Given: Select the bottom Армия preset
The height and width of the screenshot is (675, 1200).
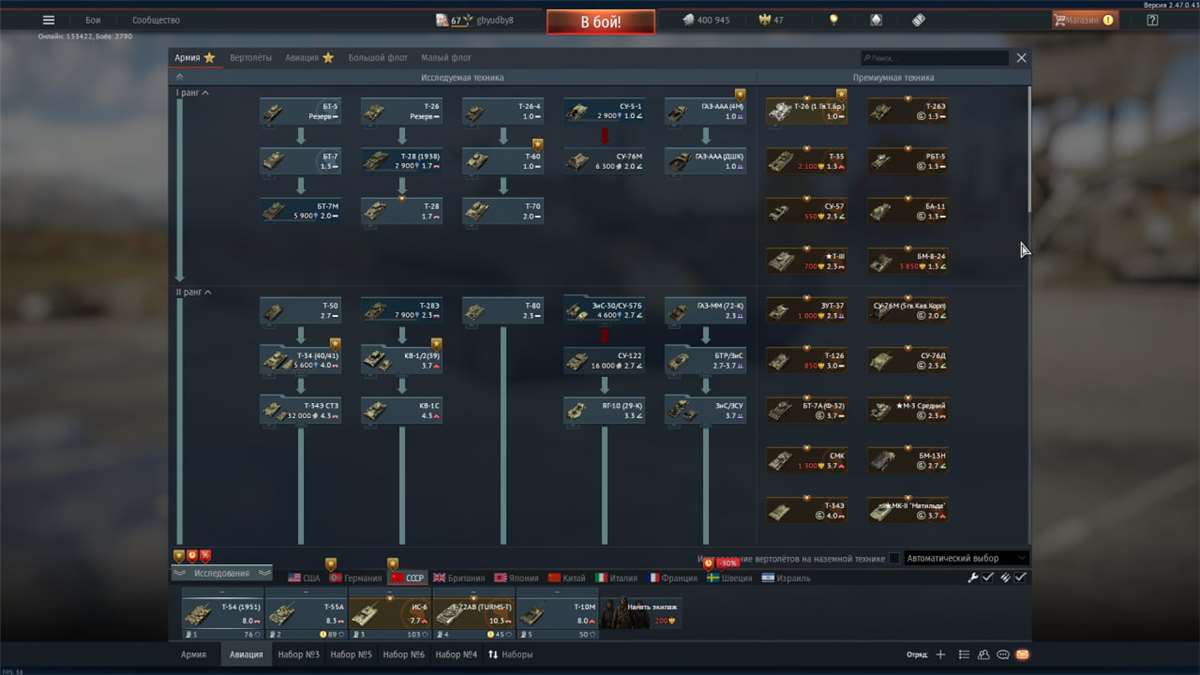Looking at the screenshot, I should [x=194, y=655].
